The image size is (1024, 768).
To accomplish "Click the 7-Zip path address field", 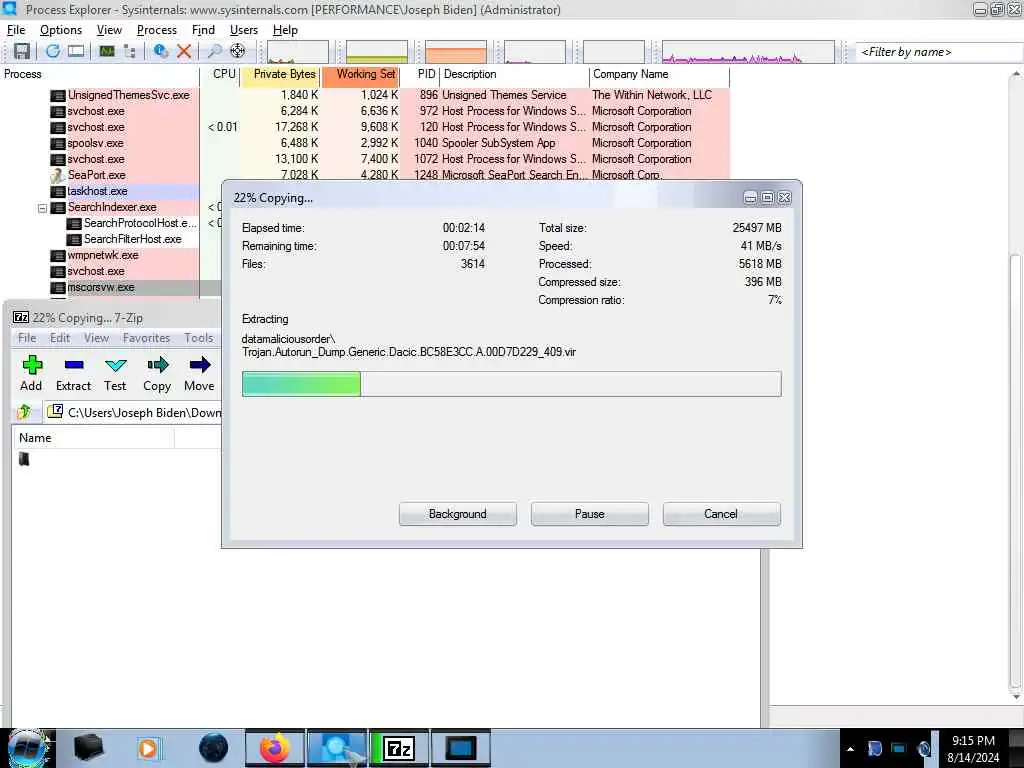I will click(x=134, y=412).
